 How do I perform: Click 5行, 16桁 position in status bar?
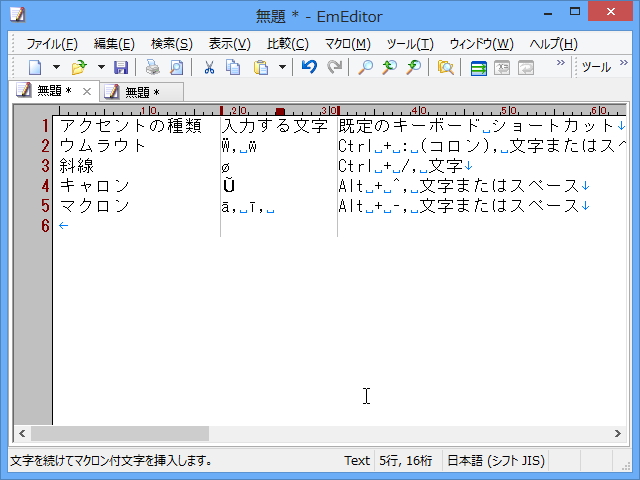(x=405, y=460)
